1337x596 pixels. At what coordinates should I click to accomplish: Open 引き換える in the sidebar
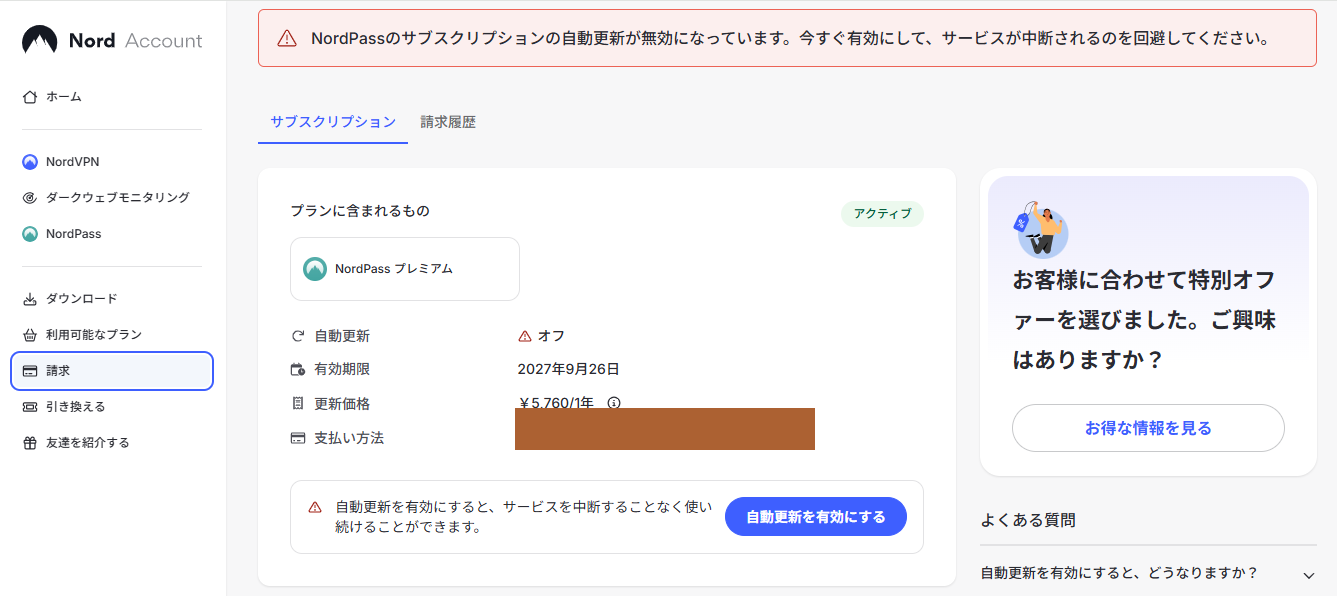coord(112,407)
